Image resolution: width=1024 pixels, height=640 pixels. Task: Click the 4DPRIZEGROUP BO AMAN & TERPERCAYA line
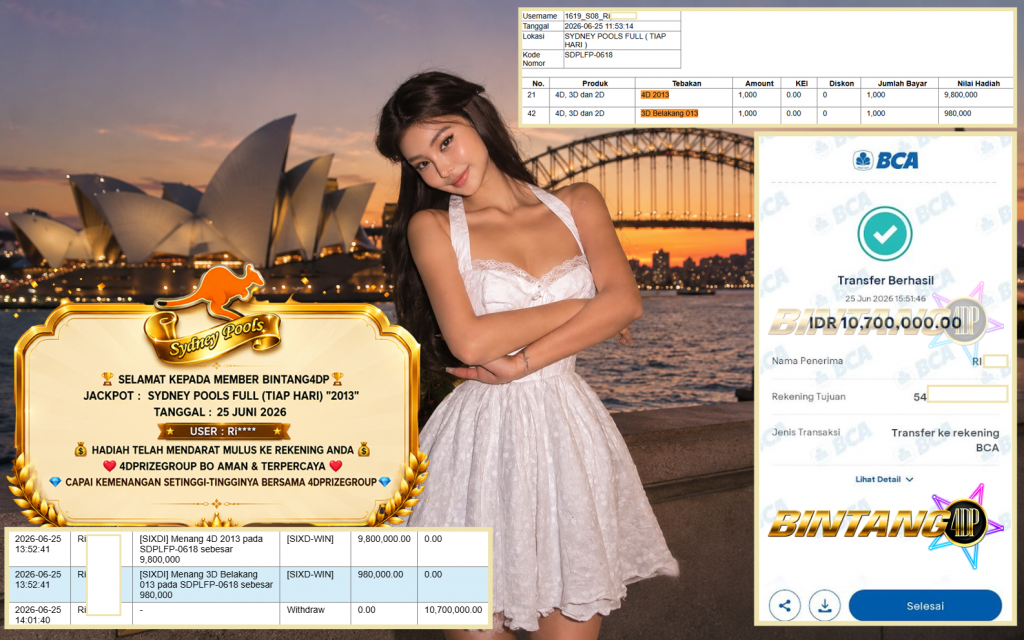coord(223,466)
